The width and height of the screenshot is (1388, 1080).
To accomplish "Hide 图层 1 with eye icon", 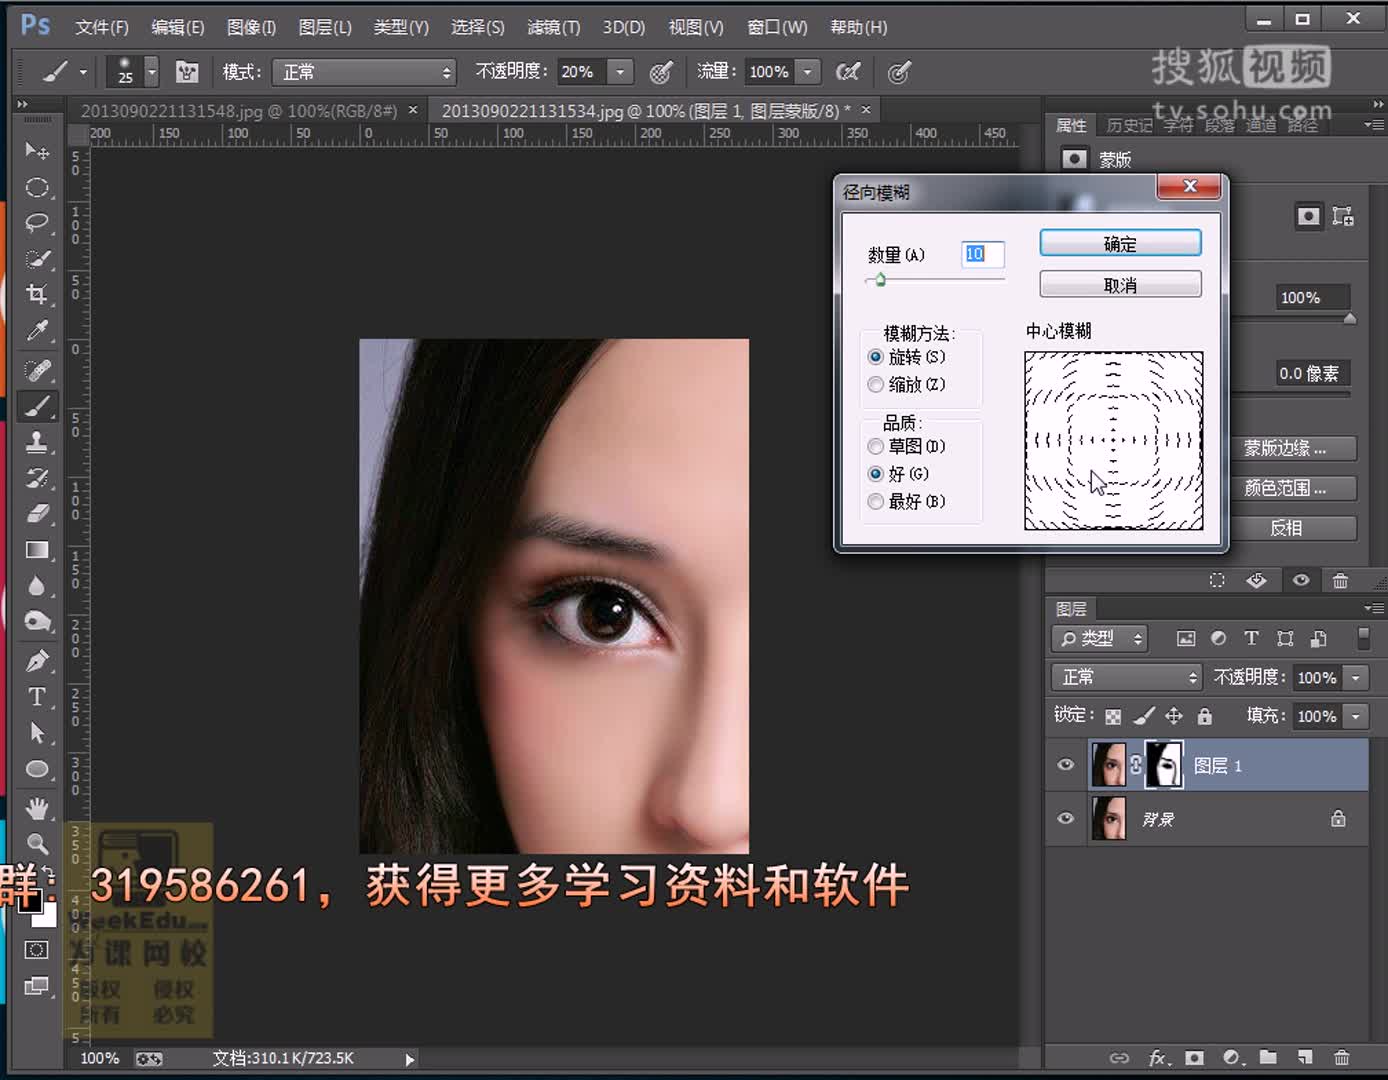I will (1066, 765).
